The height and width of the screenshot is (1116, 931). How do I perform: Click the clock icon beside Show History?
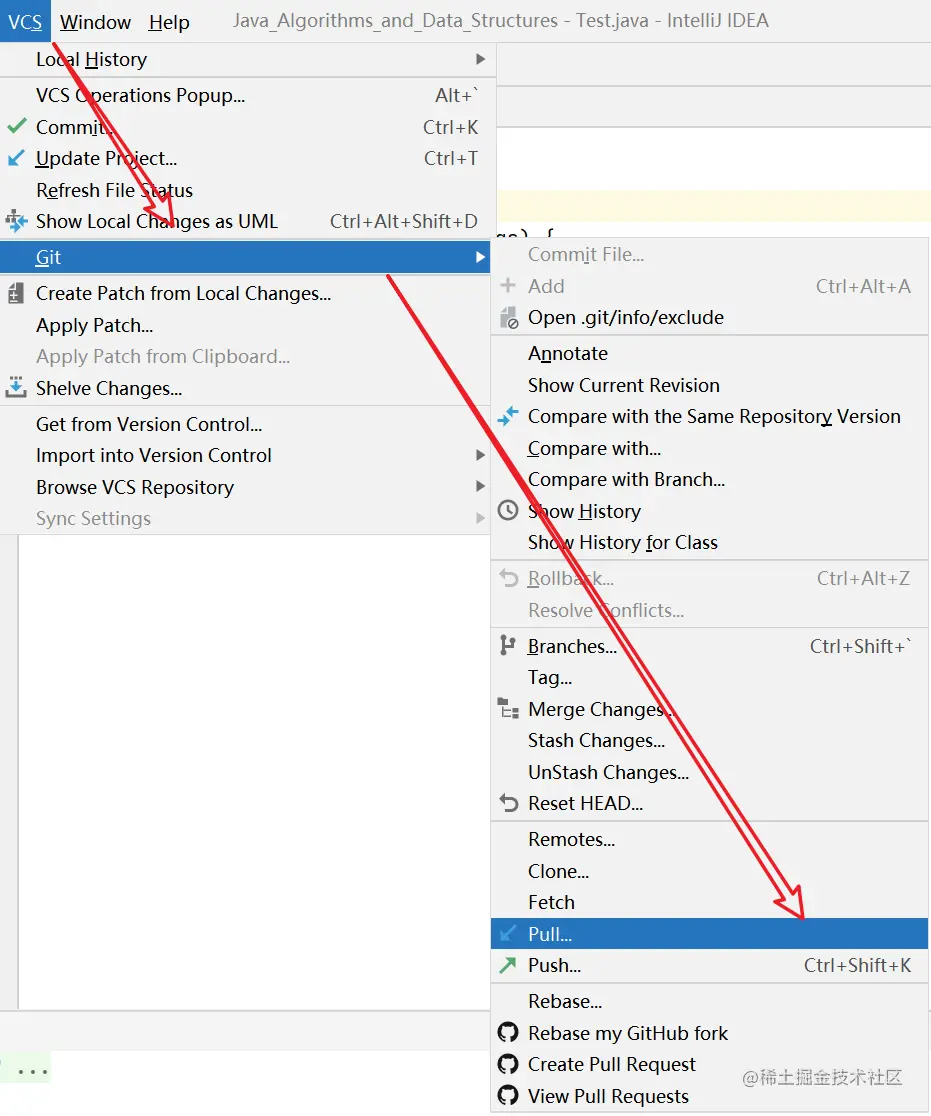pos(507,510)
